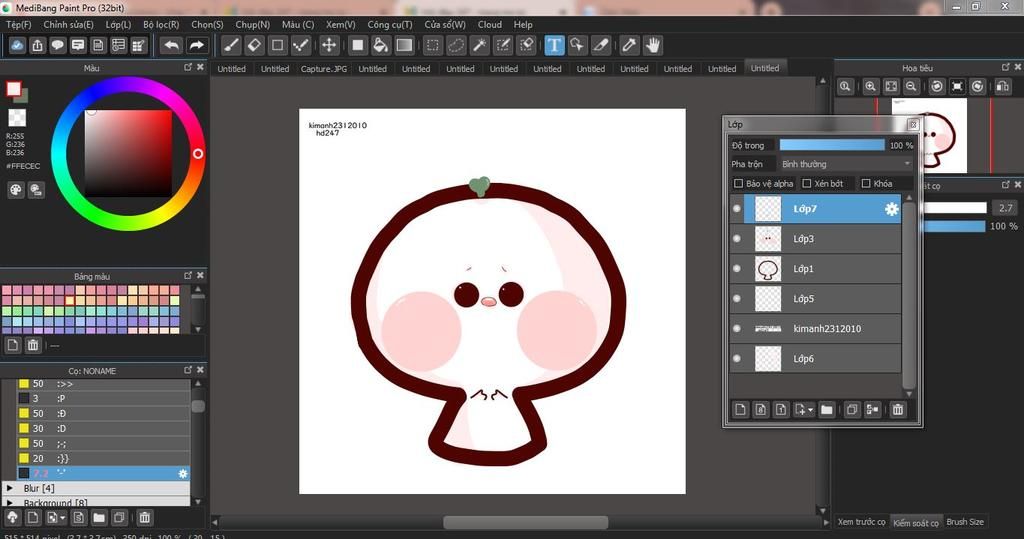The image size is (1024, 539).
Task: Click the red ring on hue wheel
Action: point(198,154)
